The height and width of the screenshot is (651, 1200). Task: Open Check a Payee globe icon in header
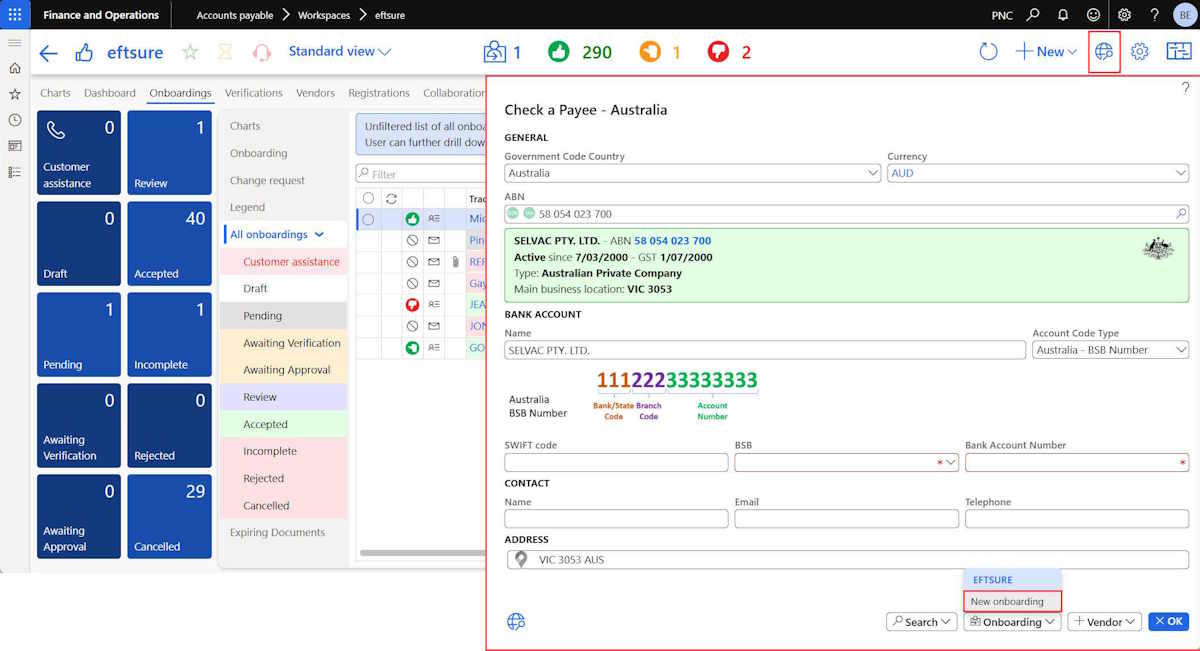click(x=1104, y=52)
